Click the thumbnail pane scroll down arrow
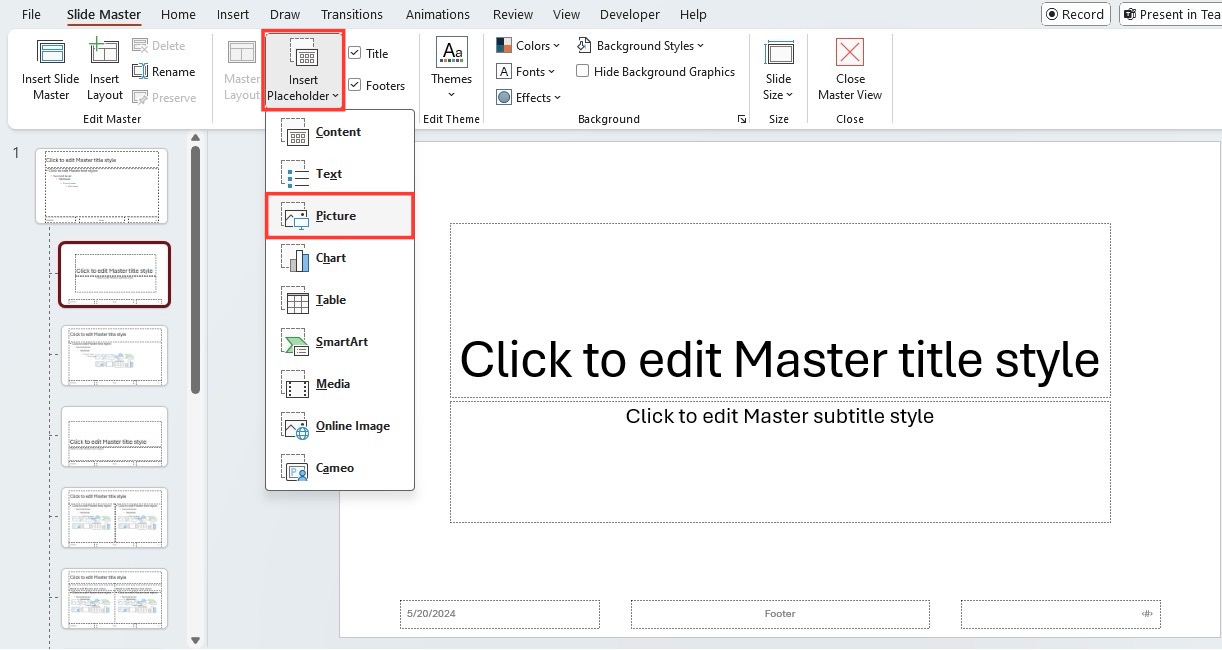Image resolution: width=1222 pixels, height=650 pixels. [x=196, y=640]
